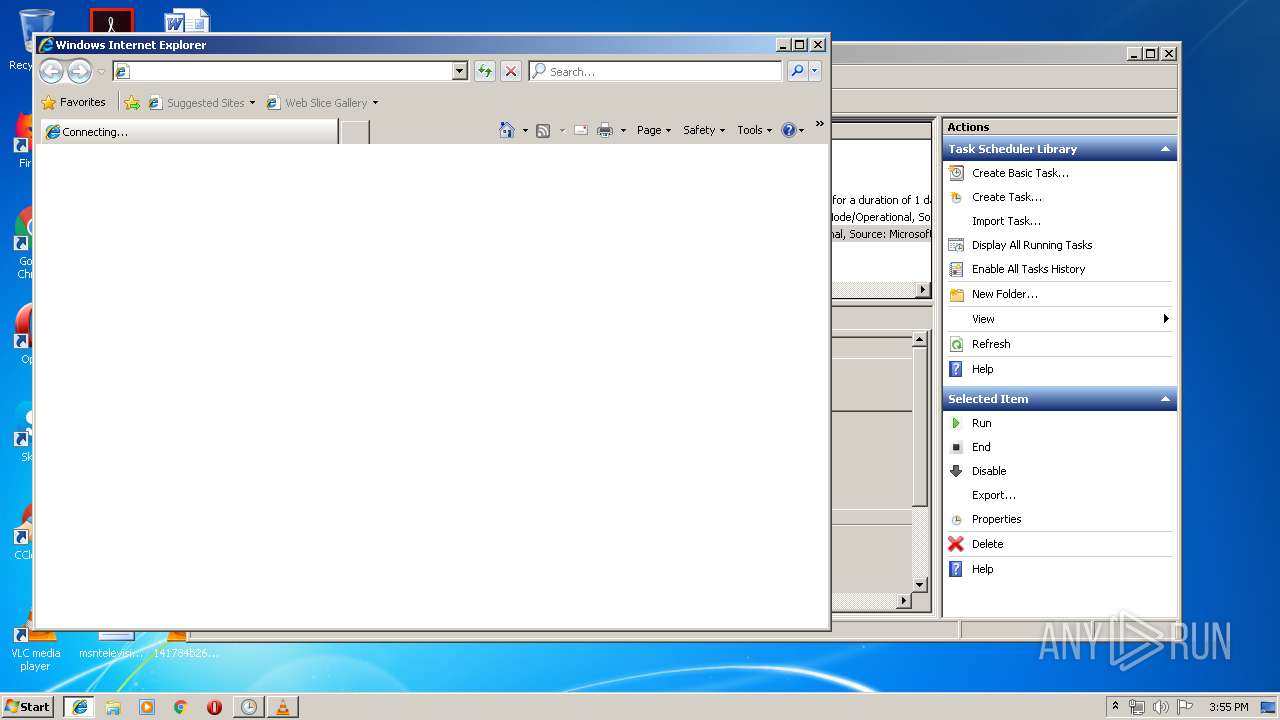This screenshot has height=720, width=1280.
Task: Open Properties of selected task
Action: coord(997,519)
